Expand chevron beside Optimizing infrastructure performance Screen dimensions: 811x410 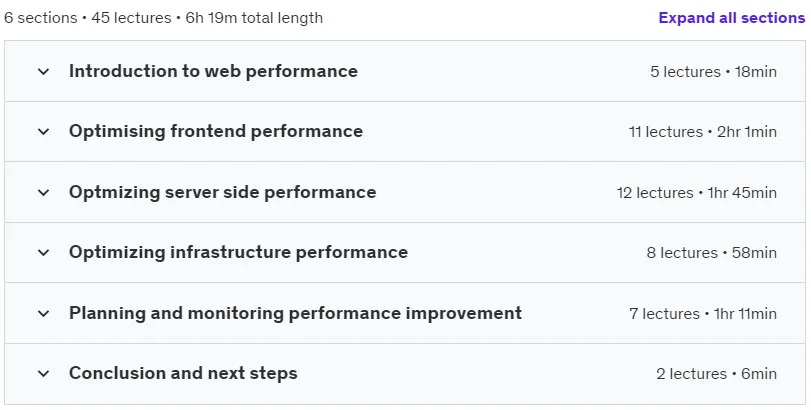(44, 252)
